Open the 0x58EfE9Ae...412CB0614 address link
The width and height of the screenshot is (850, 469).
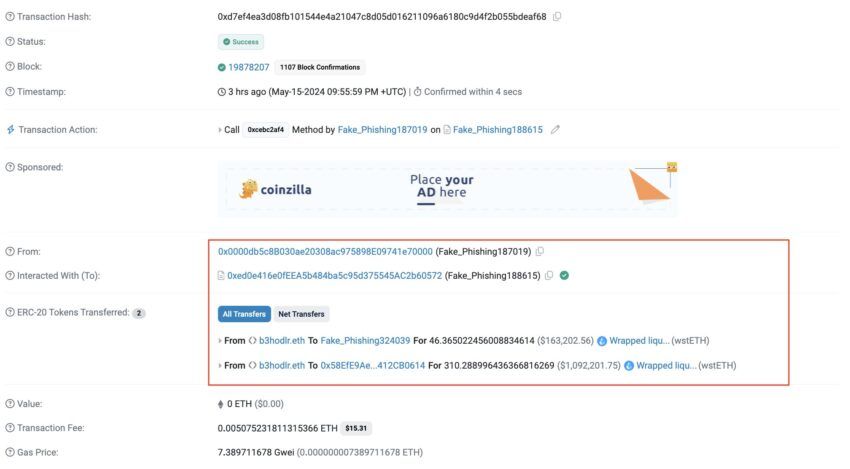click(372, 365)
